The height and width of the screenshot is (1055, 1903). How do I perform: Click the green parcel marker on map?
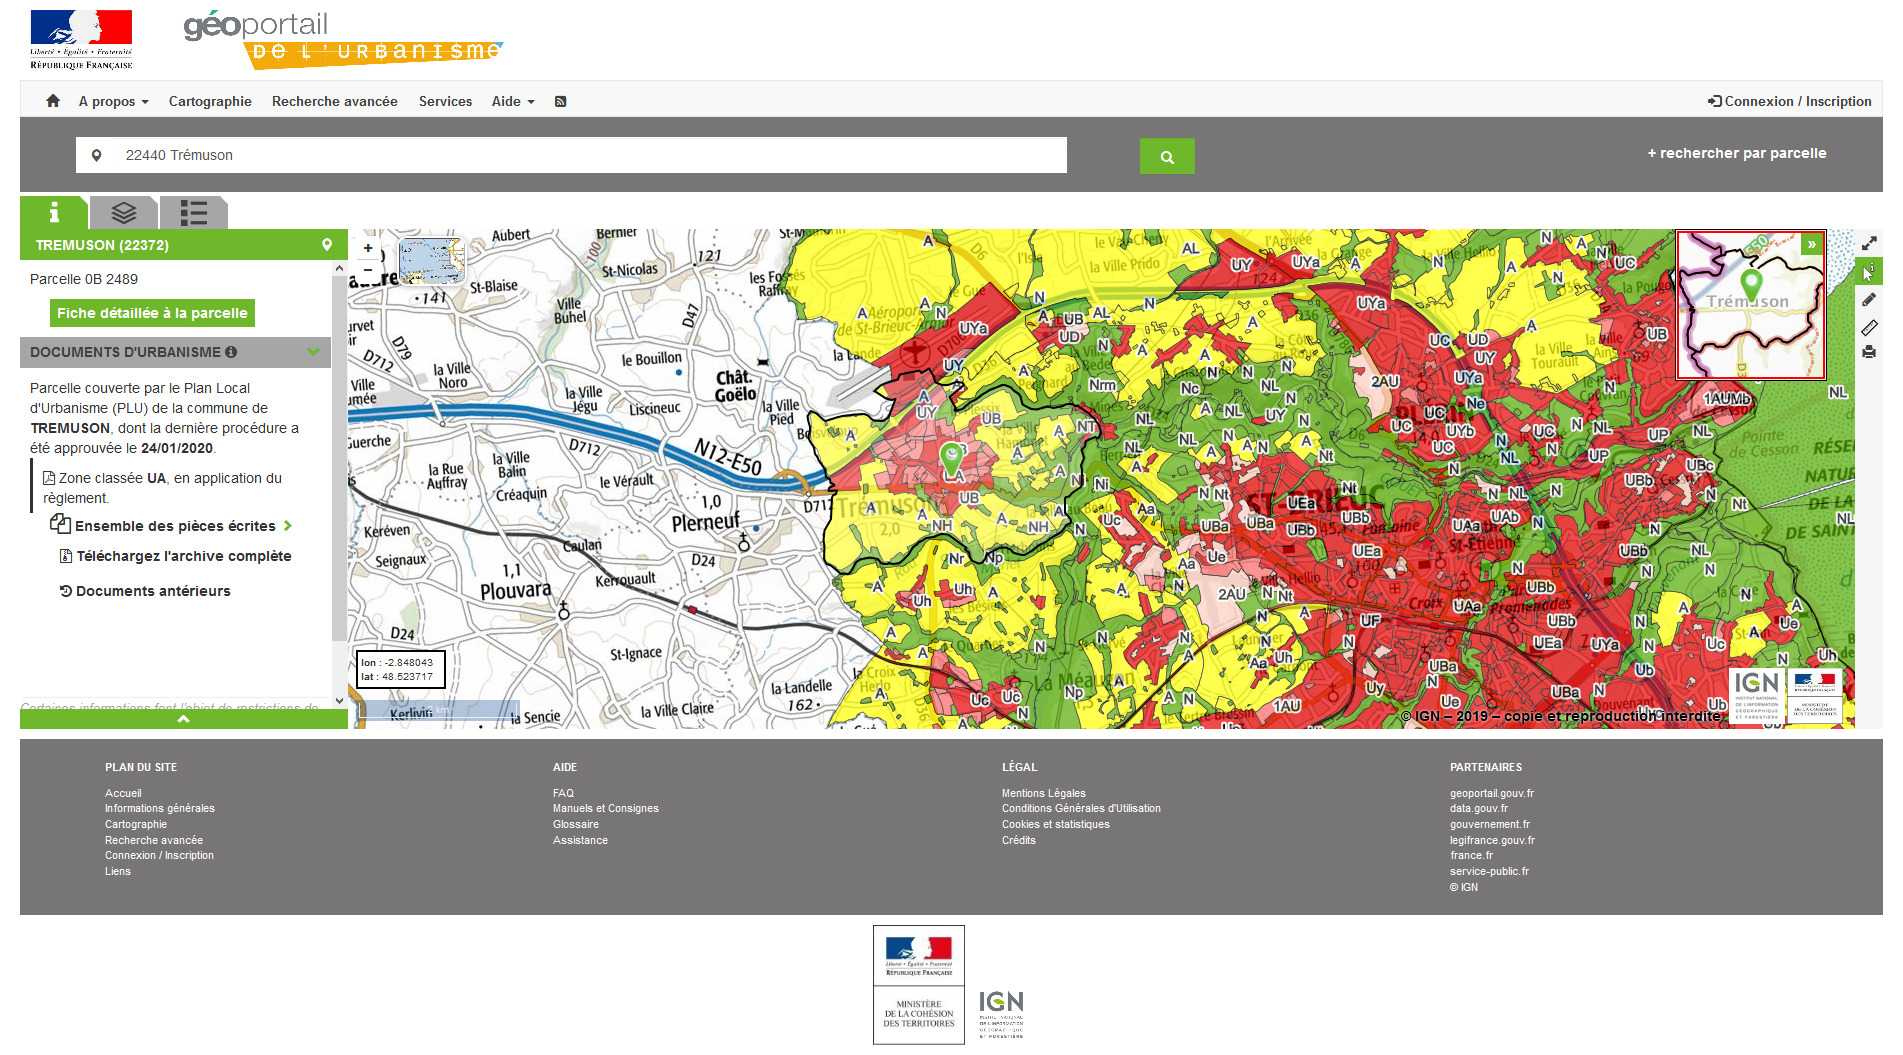pyautogui.click(x=951, y=459)
